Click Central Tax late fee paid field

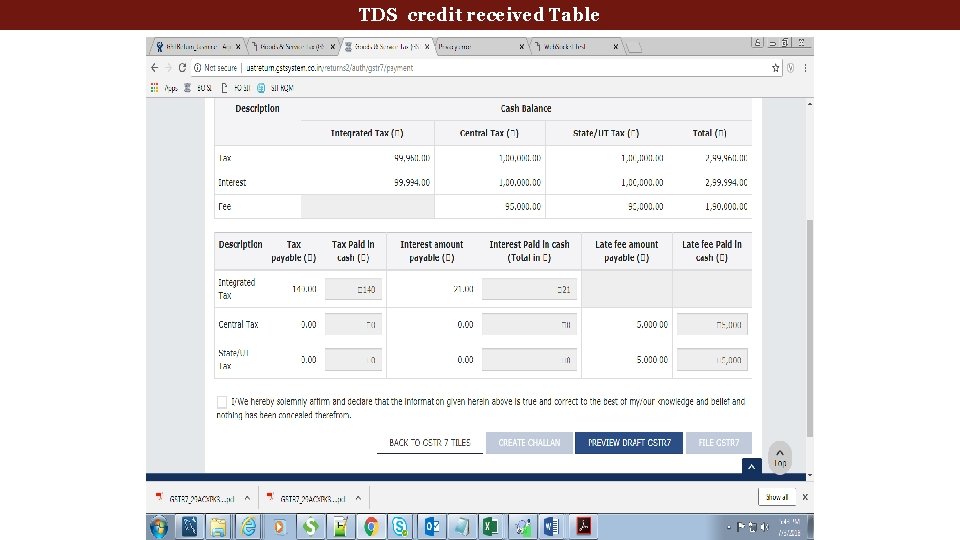click(712, 324)
